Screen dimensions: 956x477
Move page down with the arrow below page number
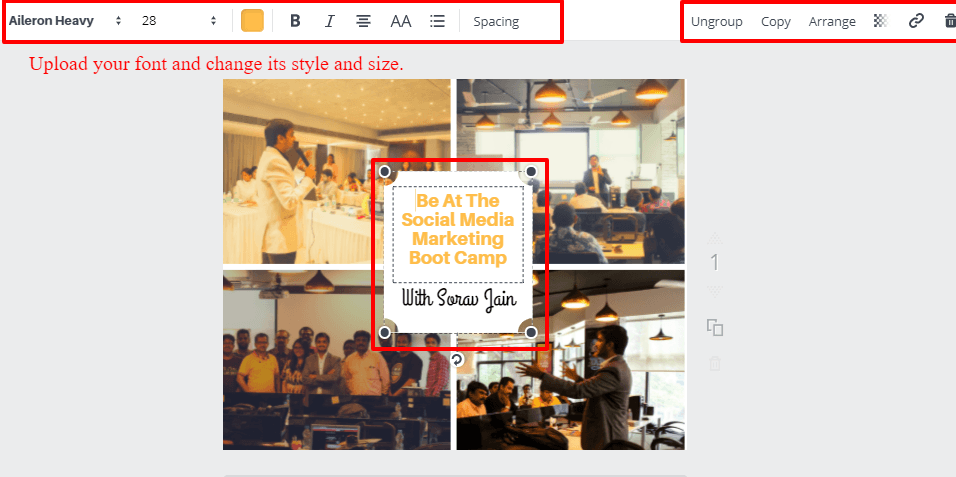(x=715, y=291)
